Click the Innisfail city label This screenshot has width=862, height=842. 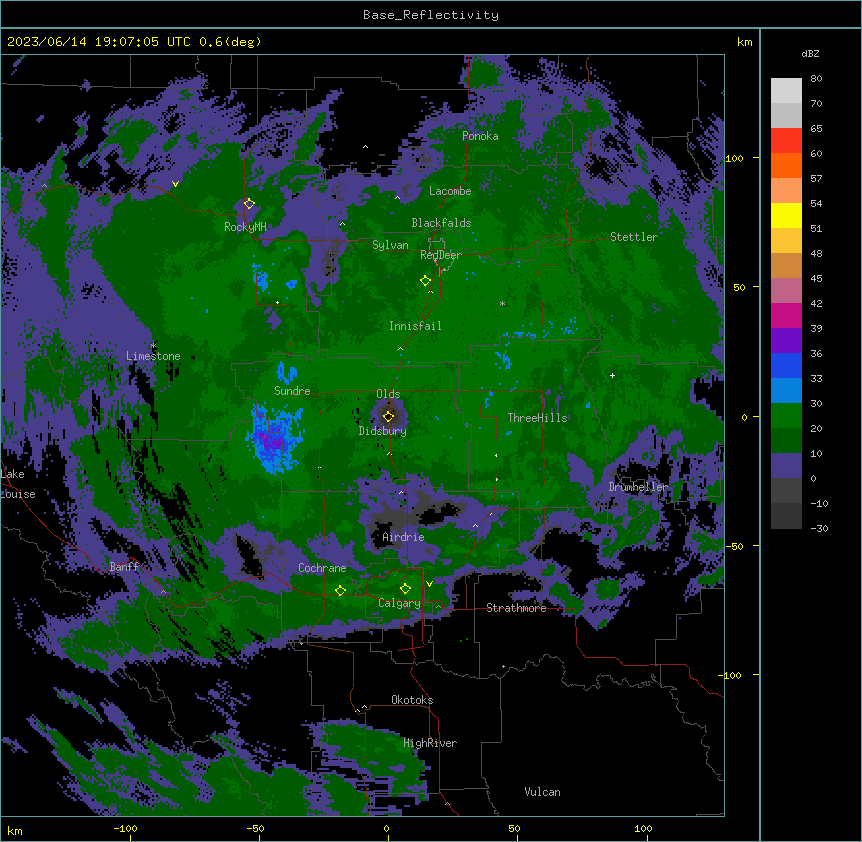415,326
